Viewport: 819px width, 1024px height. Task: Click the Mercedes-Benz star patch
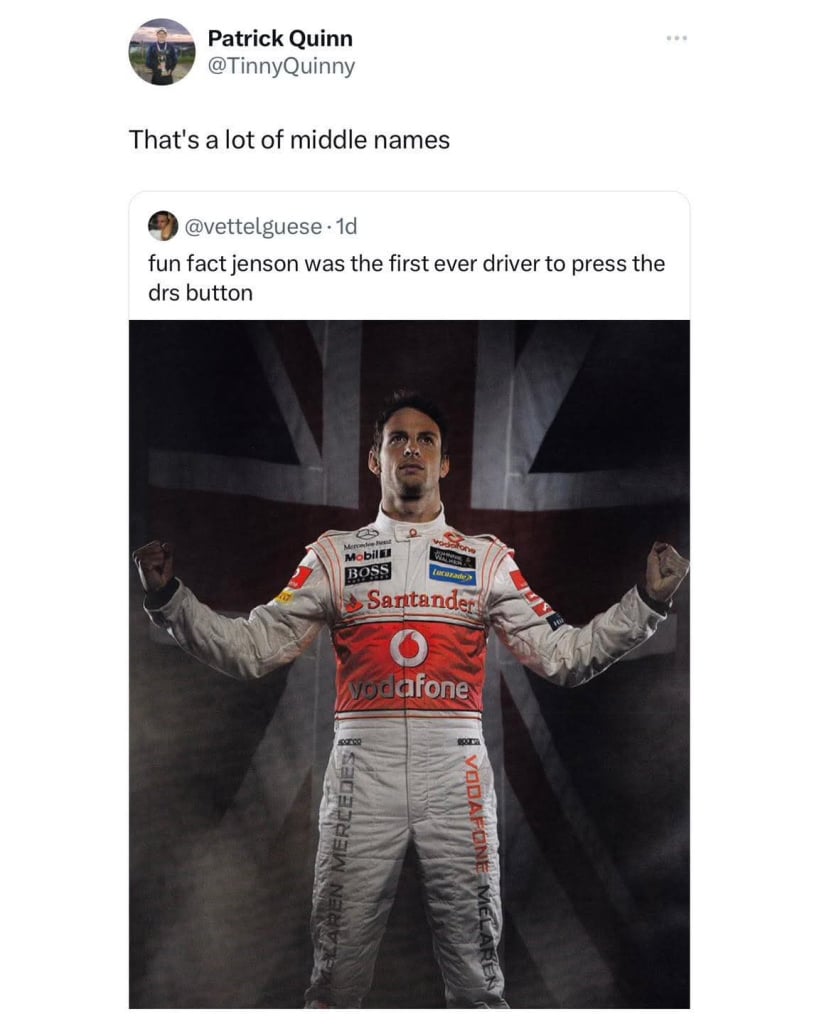tap(368, 536)
